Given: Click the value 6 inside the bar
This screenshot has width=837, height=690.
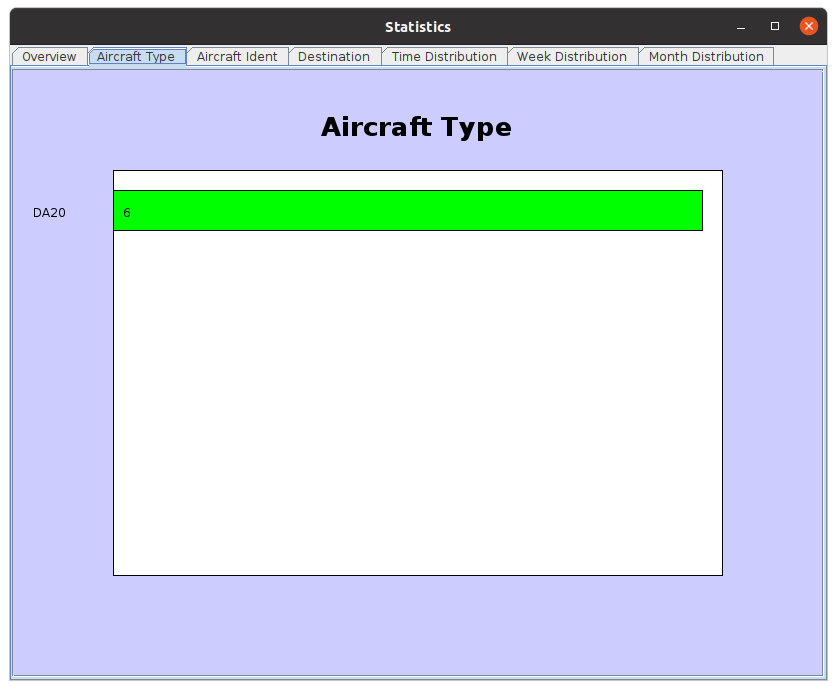Looking at the screenshot, I should pos(127,212).
